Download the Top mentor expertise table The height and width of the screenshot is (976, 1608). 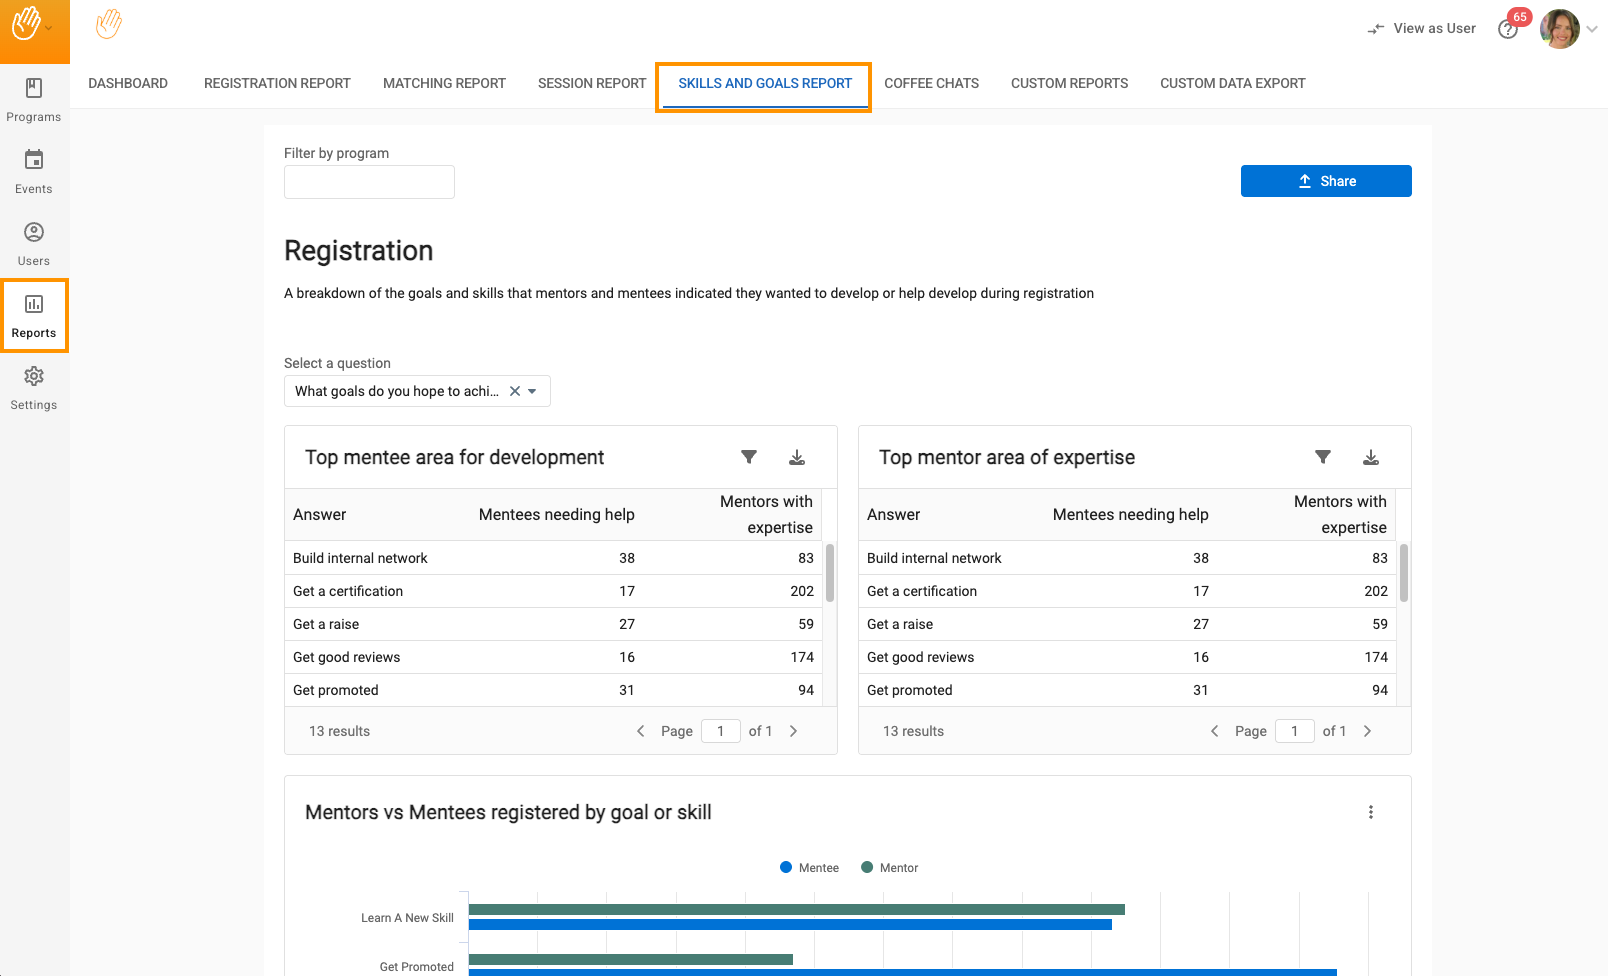pos(1371,457)
